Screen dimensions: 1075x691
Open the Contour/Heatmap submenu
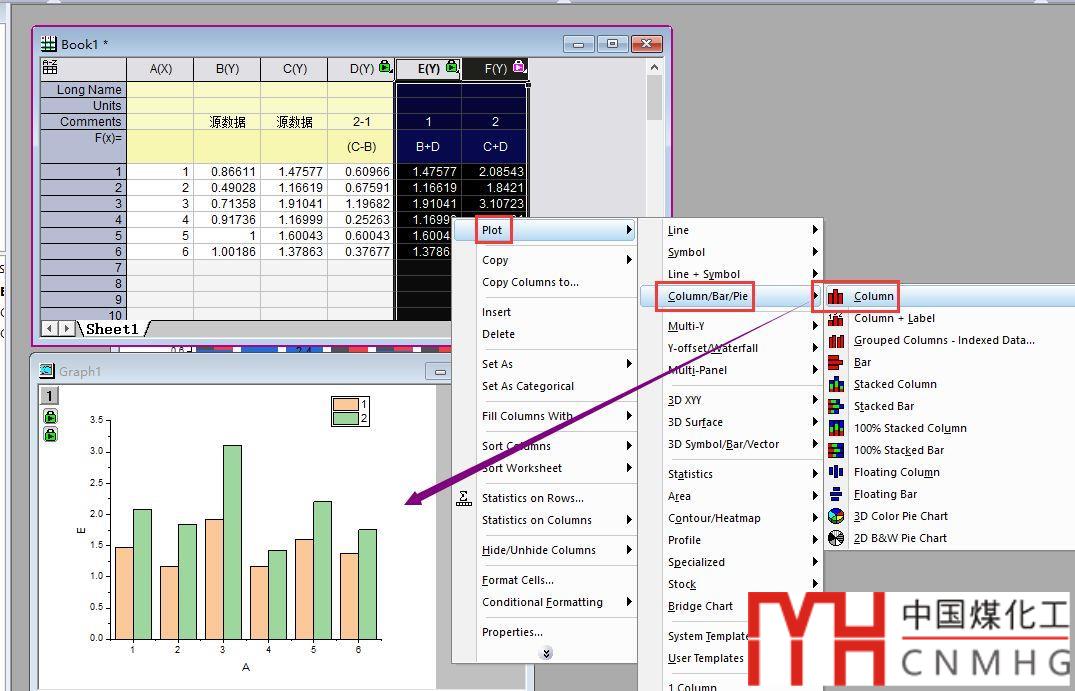(731, 518)
